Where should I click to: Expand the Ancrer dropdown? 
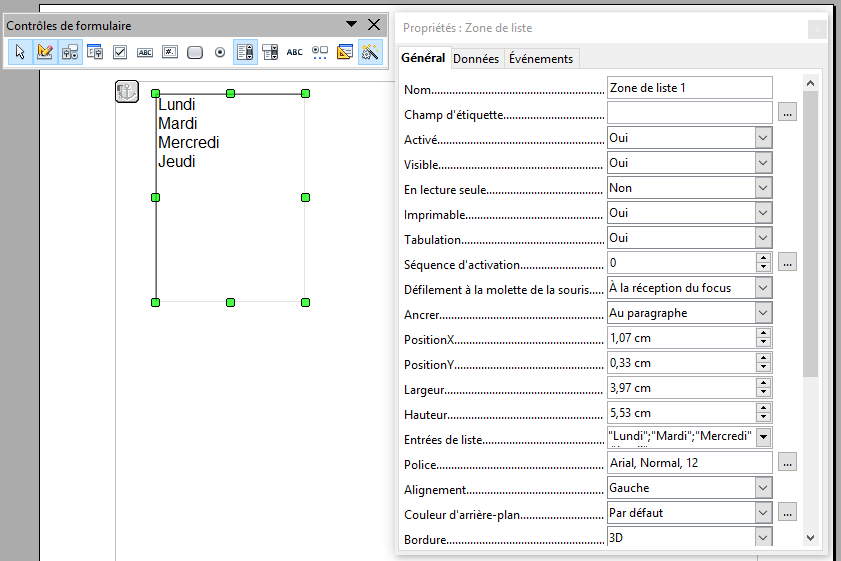(763, 313)
